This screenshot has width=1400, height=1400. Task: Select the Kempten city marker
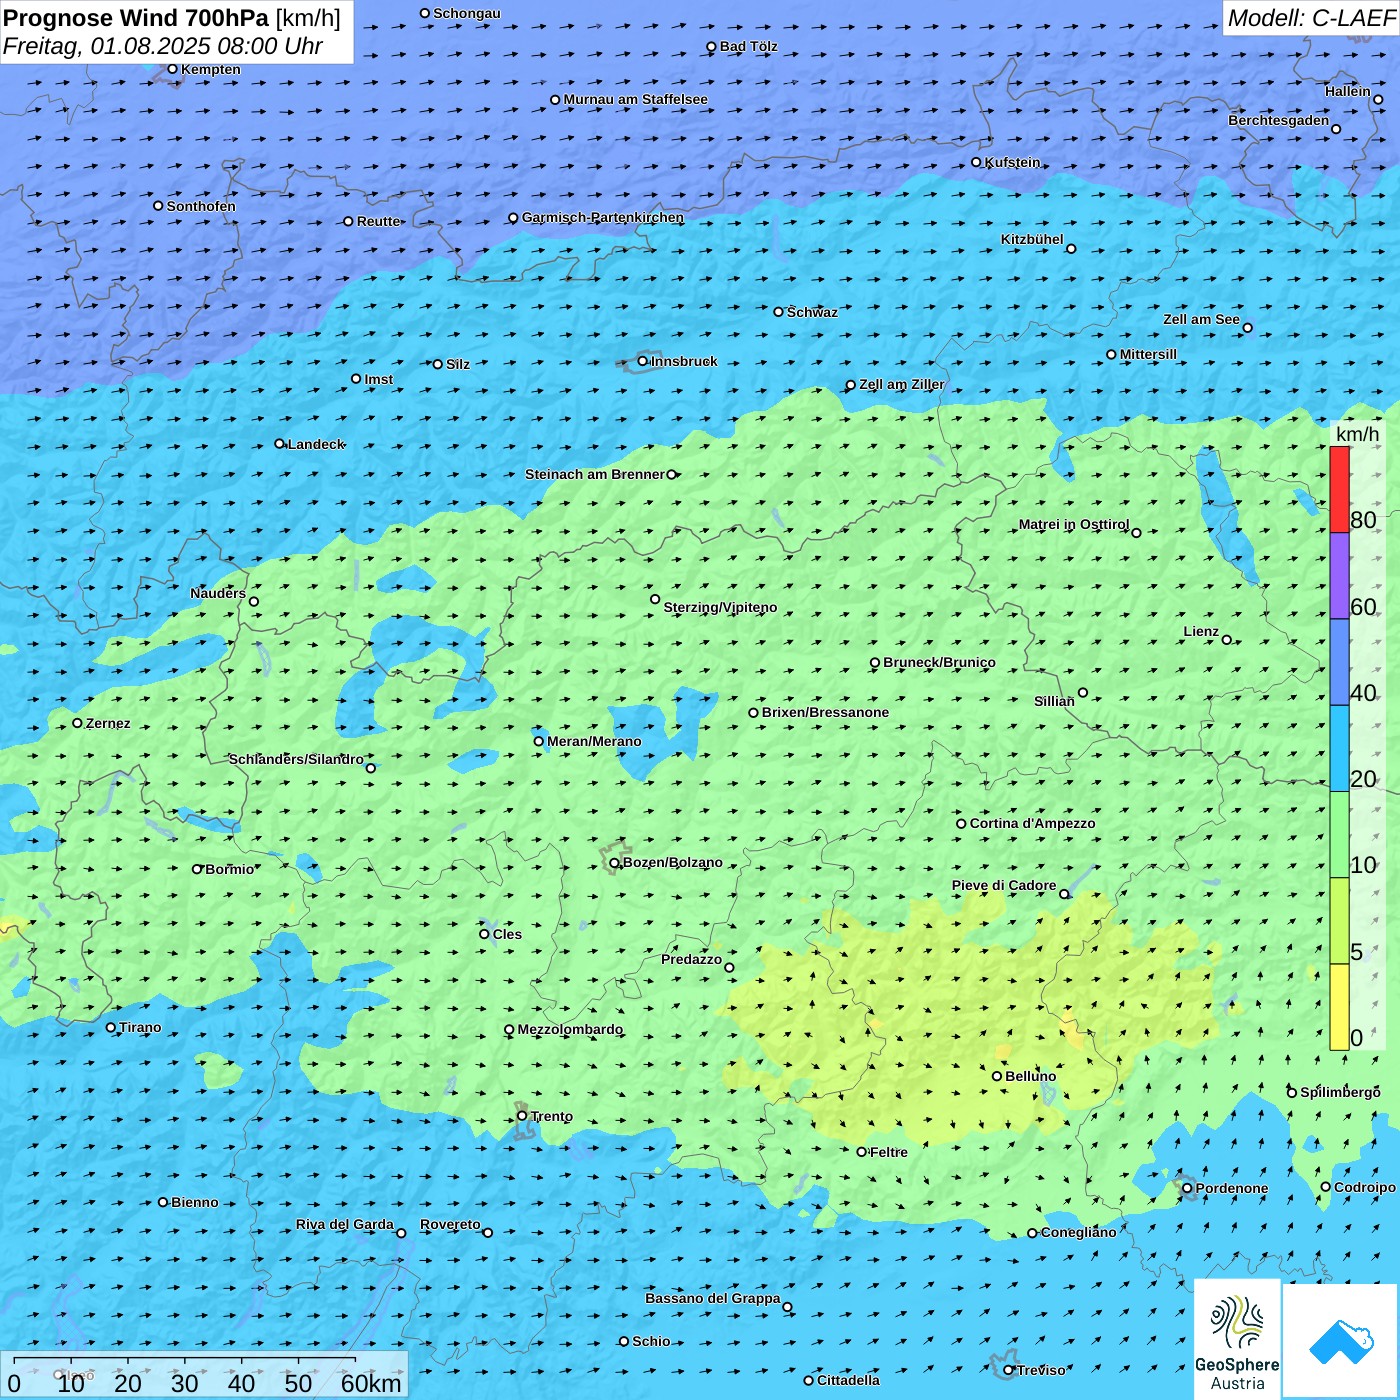pyautogui.click(x=173, y=69)
